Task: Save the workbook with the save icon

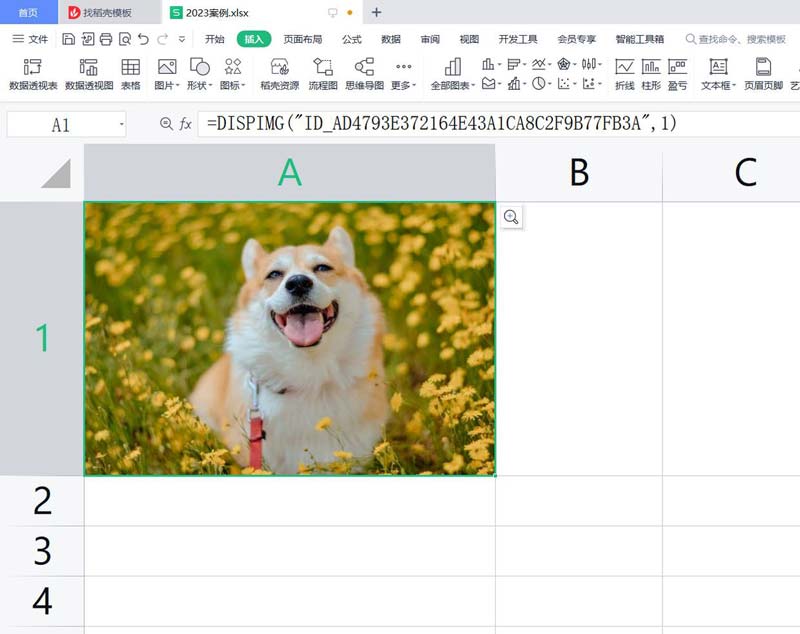Action: (x=68, y=39)
